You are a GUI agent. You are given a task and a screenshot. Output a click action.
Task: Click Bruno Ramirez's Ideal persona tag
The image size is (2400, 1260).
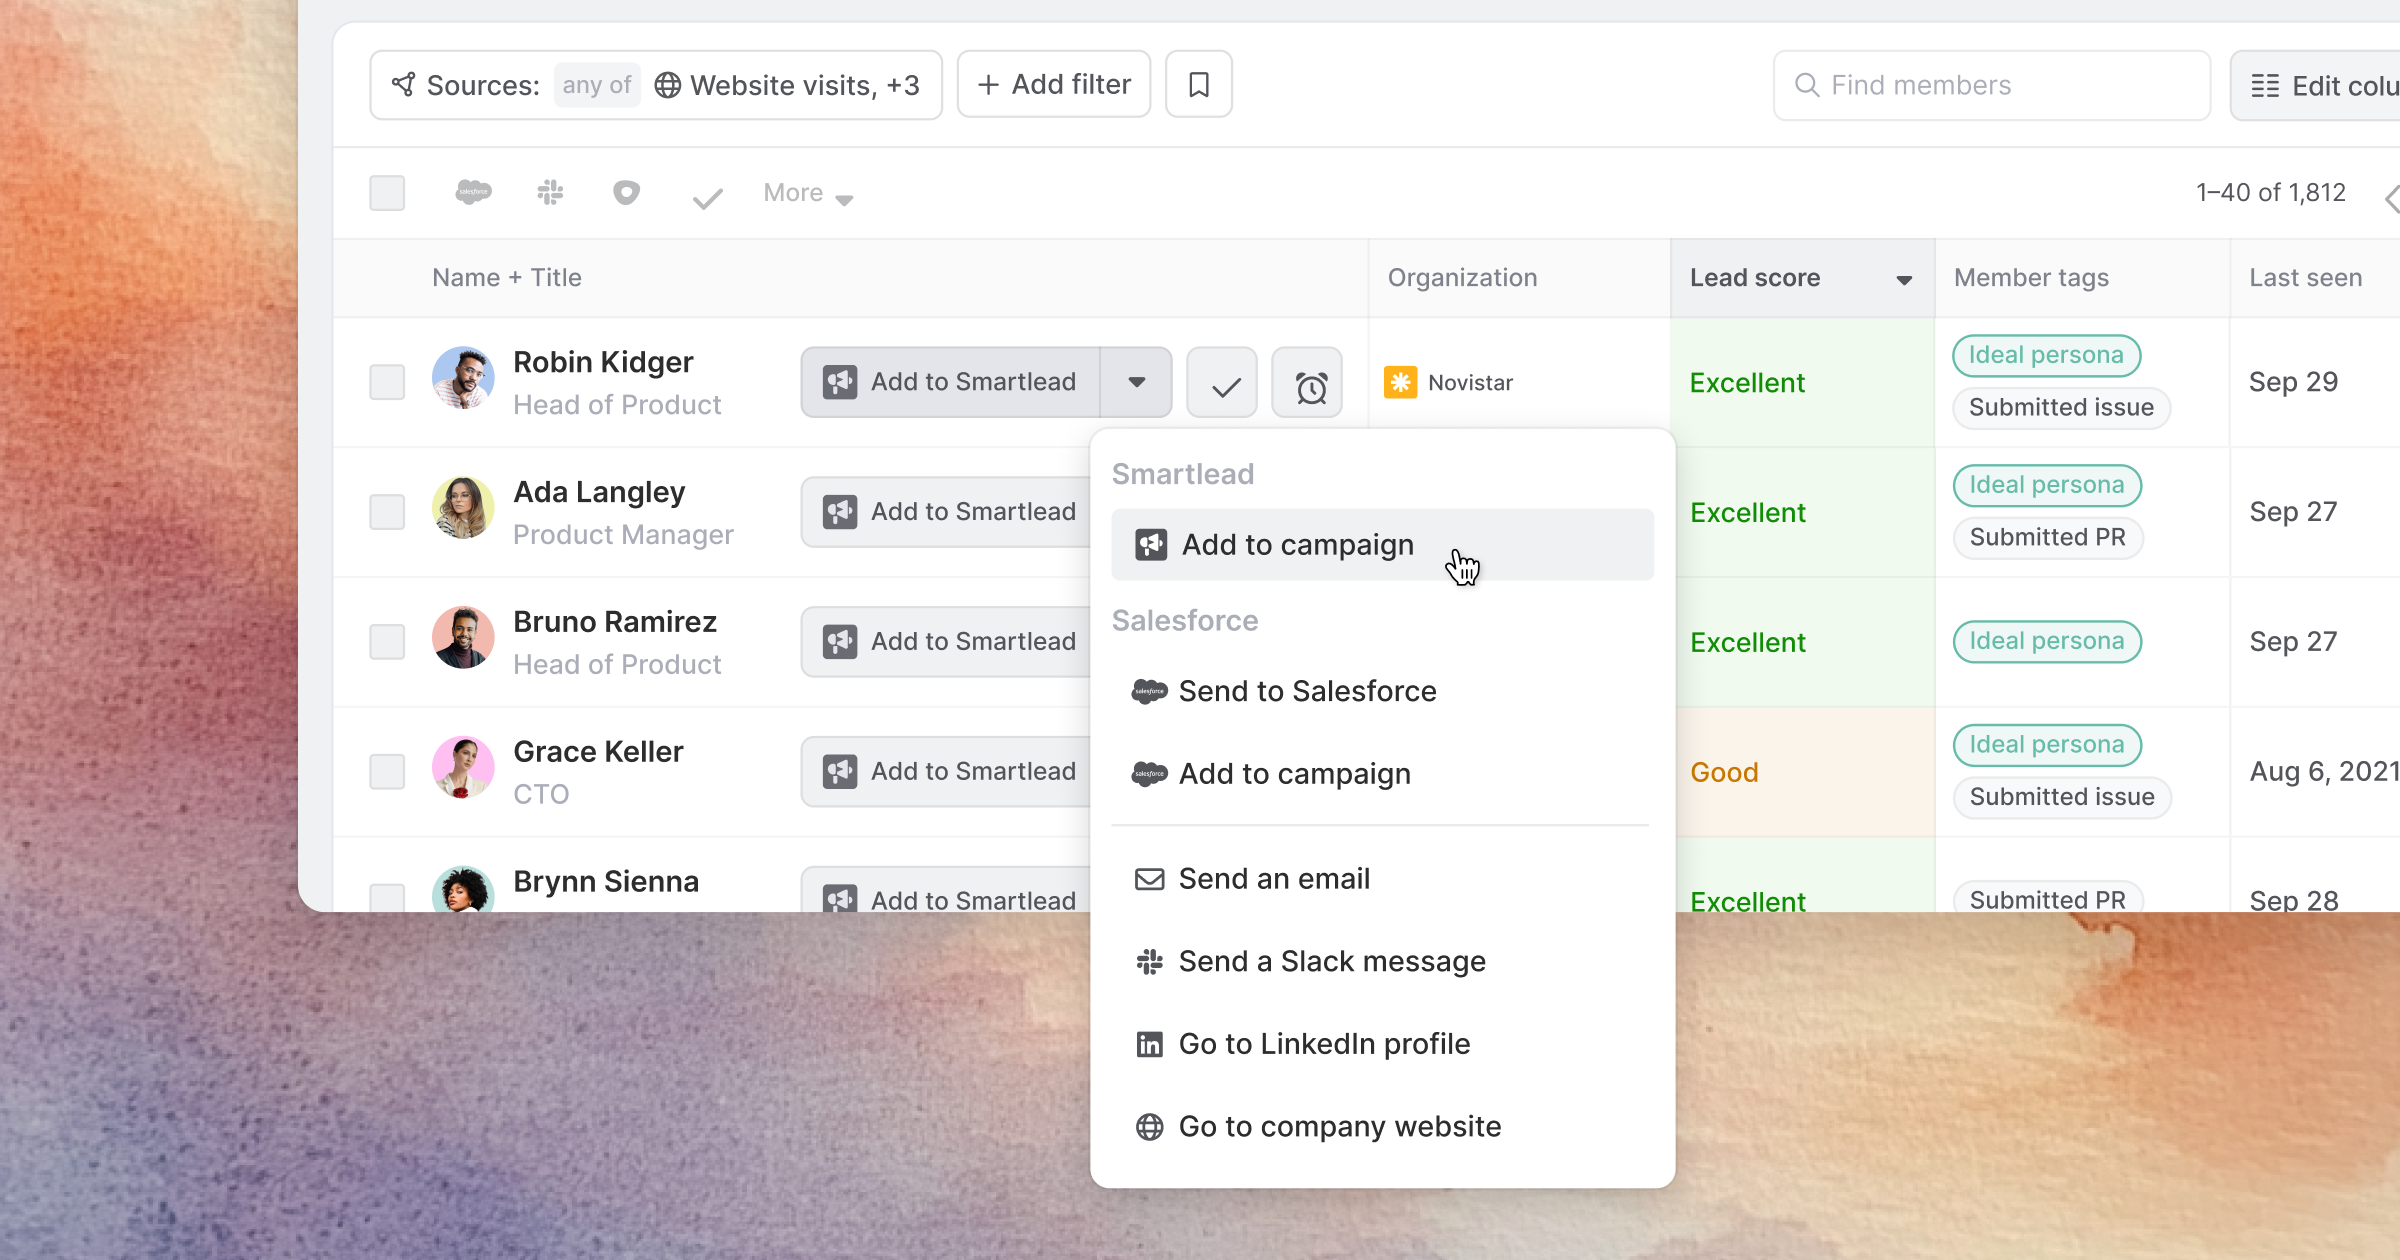tap(2047, 642)
